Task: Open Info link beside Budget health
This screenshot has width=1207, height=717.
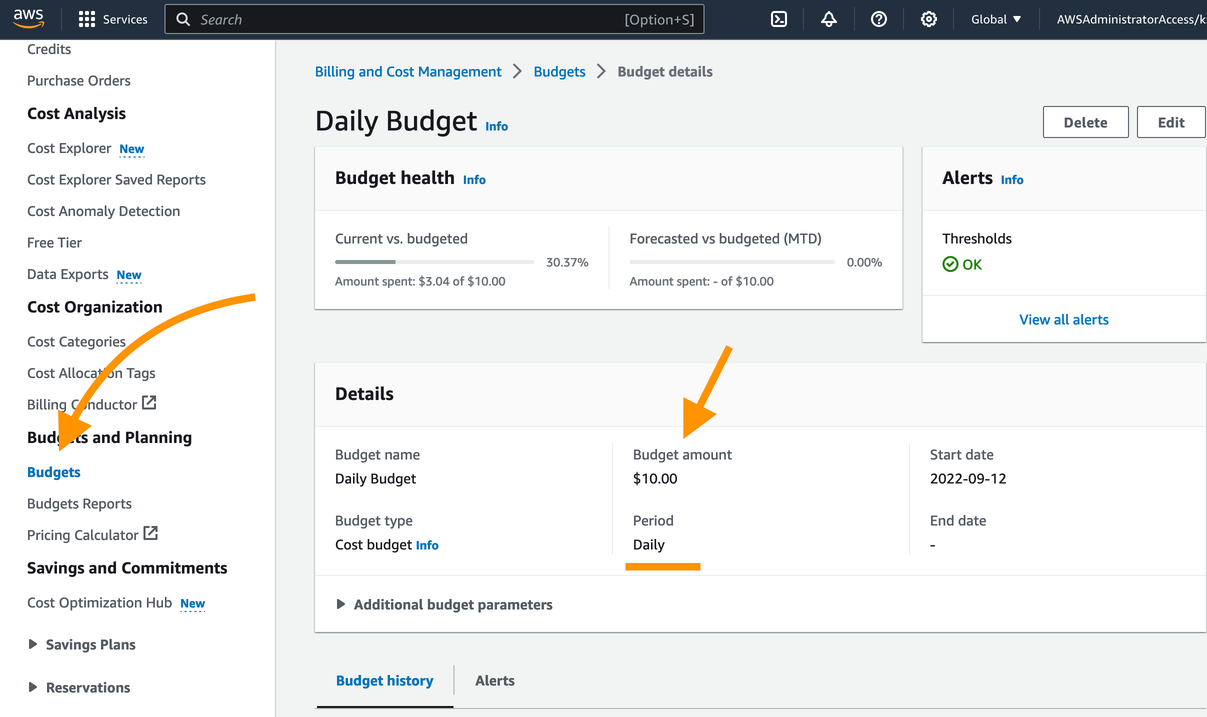Action: pyautogui.click(x=474, y=180)
